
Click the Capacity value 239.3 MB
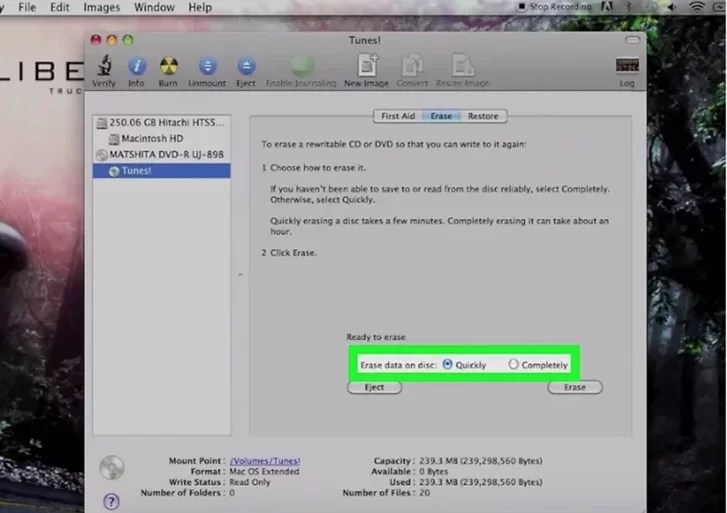pos(481,461)
